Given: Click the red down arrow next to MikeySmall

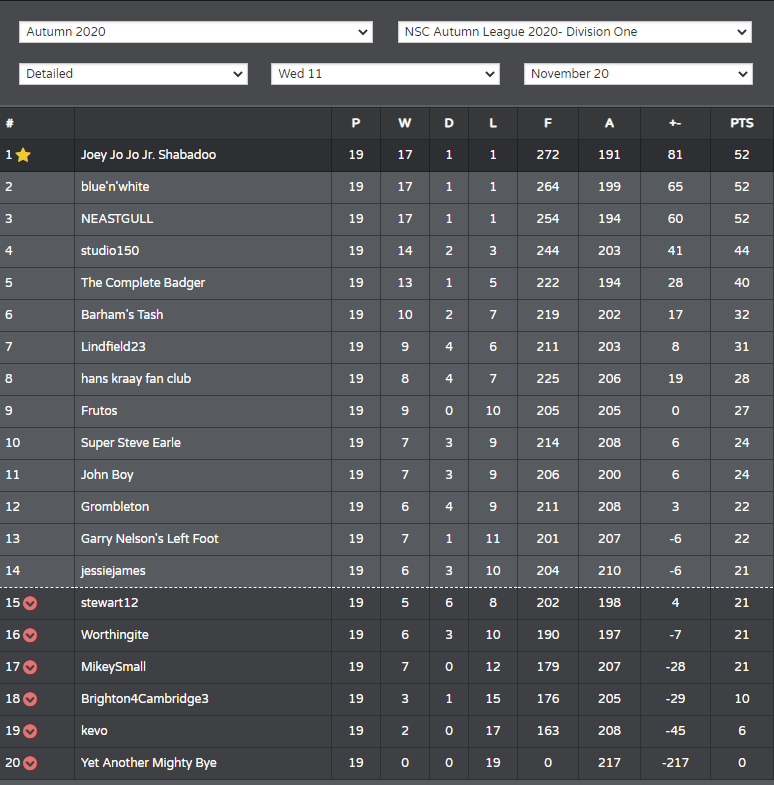Looking at the screenshot, I should click(30, 667).
